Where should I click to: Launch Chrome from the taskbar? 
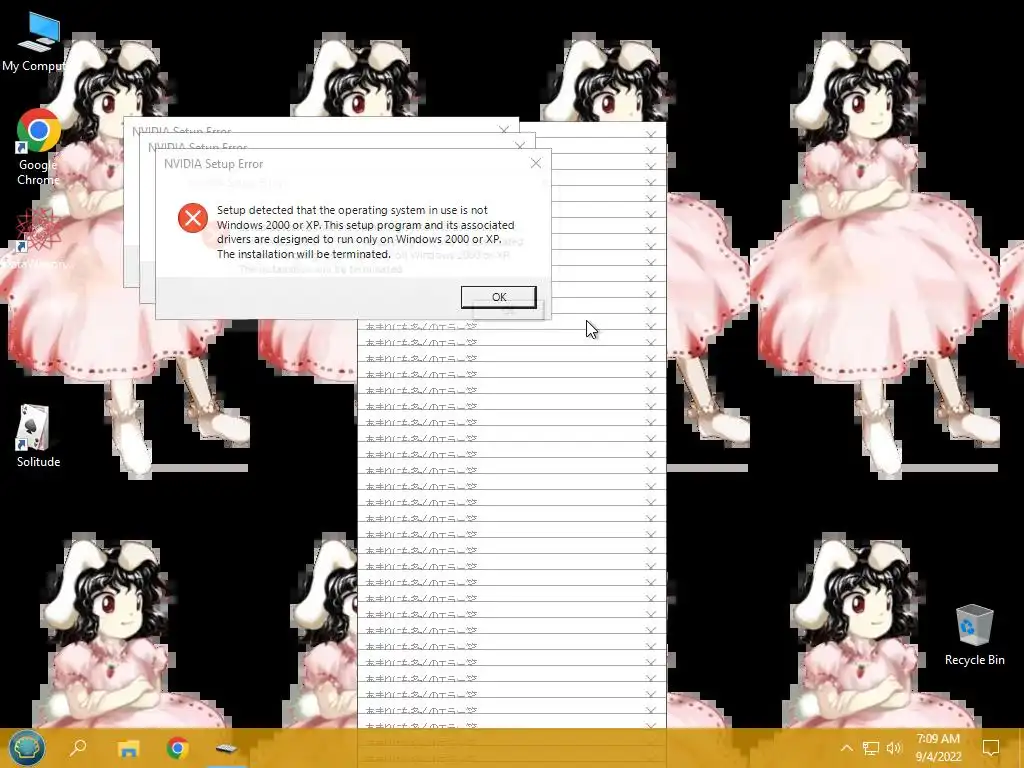pos(177,748)
